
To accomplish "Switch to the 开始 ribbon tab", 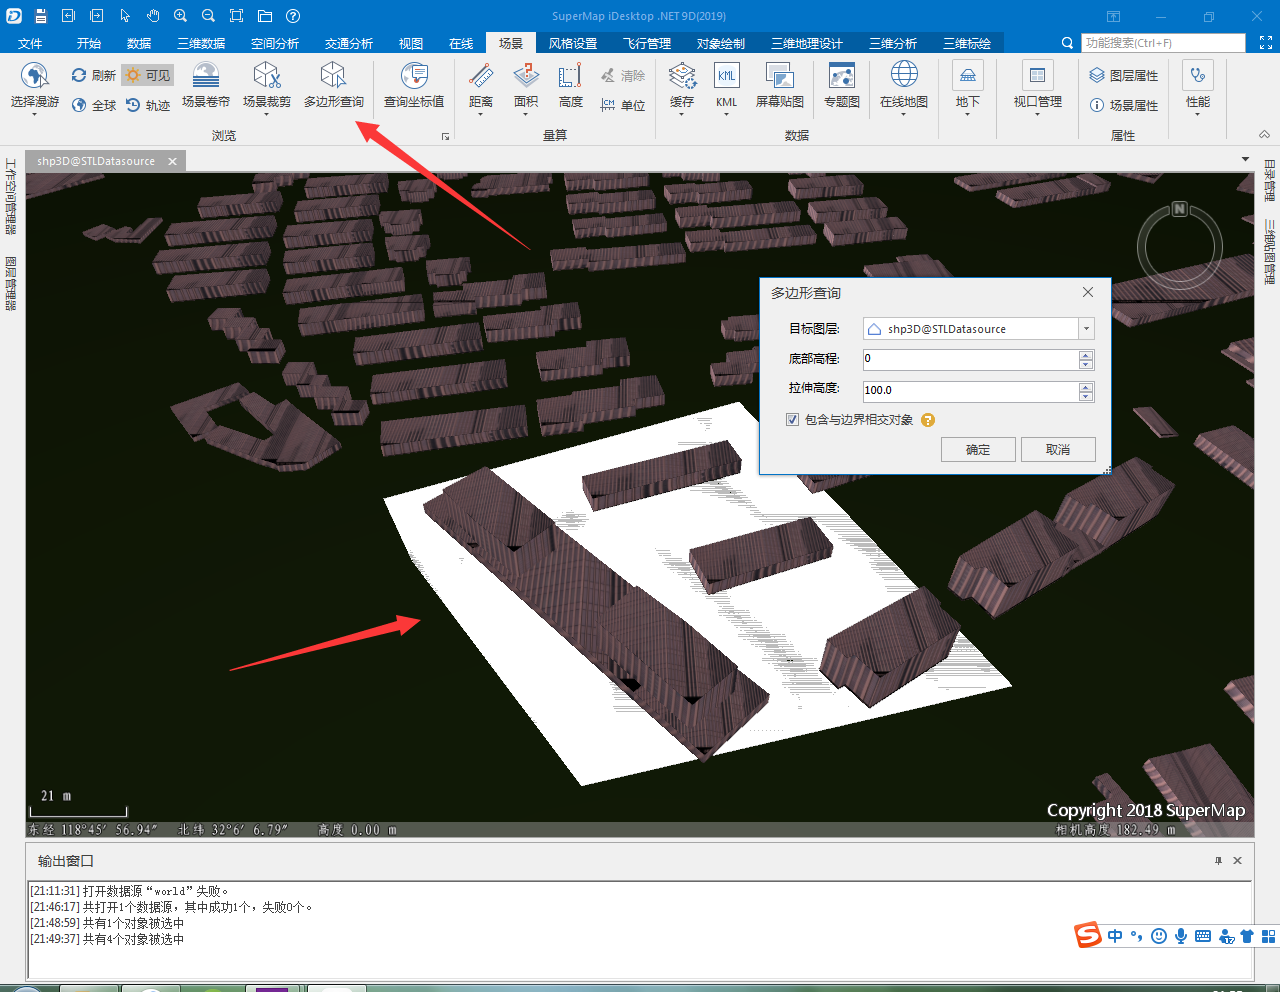I will pyautogui.click(x=89, y=43).
